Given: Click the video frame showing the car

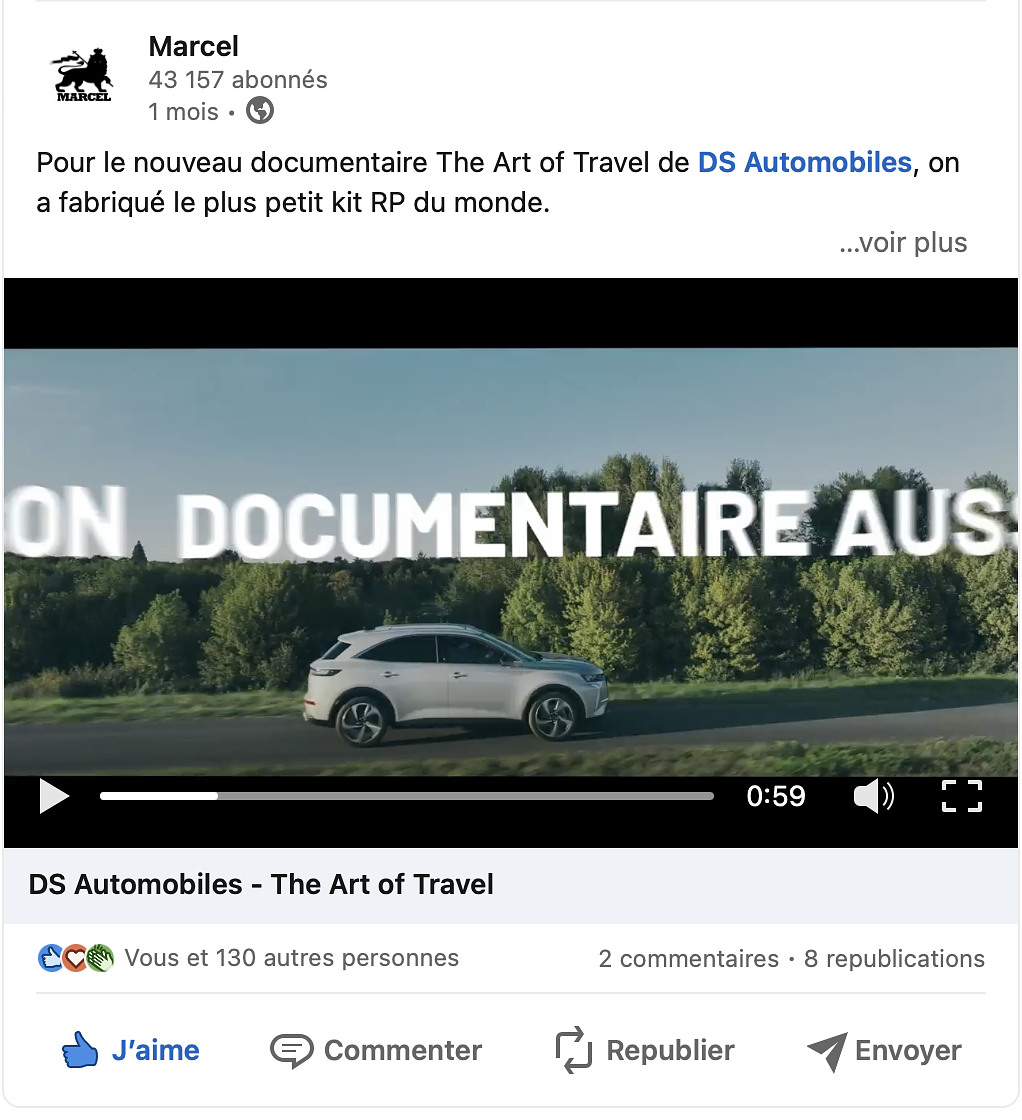Looking at the screenshot, I should click(x=511, y=562).
